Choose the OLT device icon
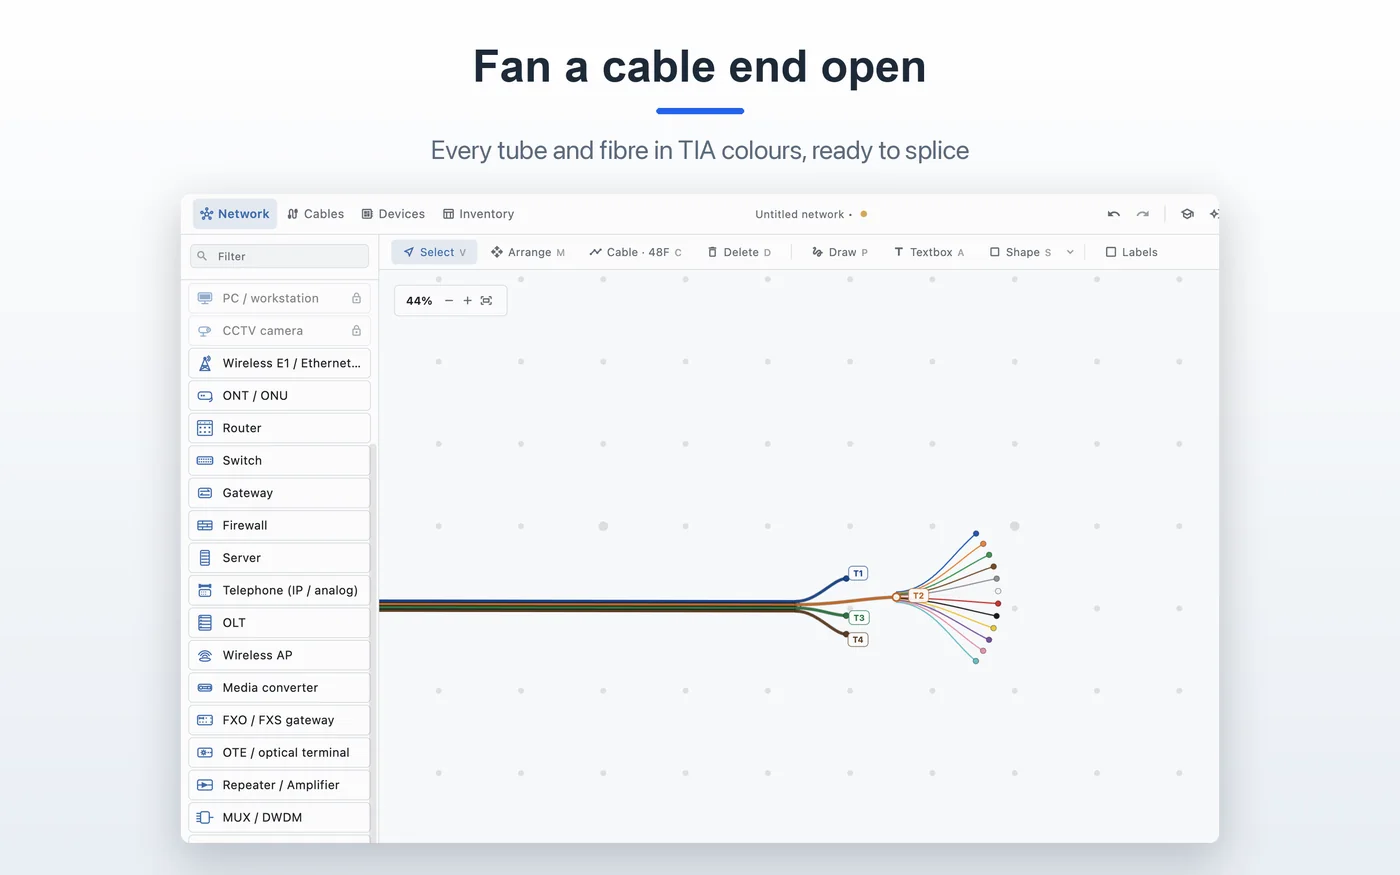The image size is (1400, 875). [205, 623]
